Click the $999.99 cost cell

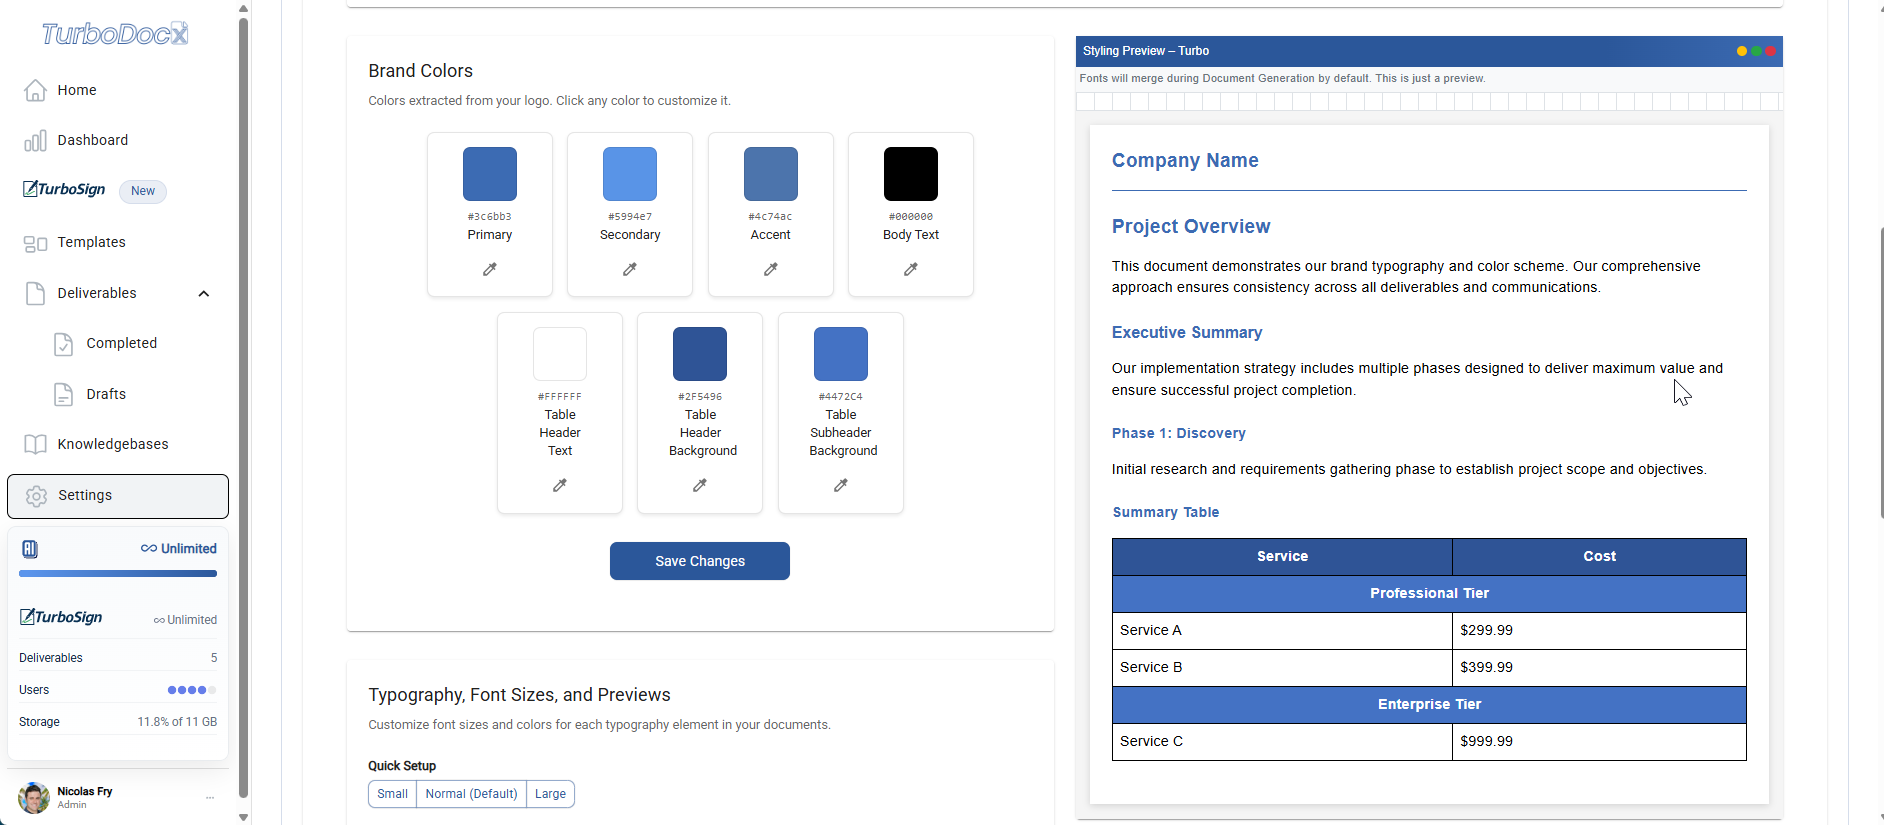(1599, 742)
